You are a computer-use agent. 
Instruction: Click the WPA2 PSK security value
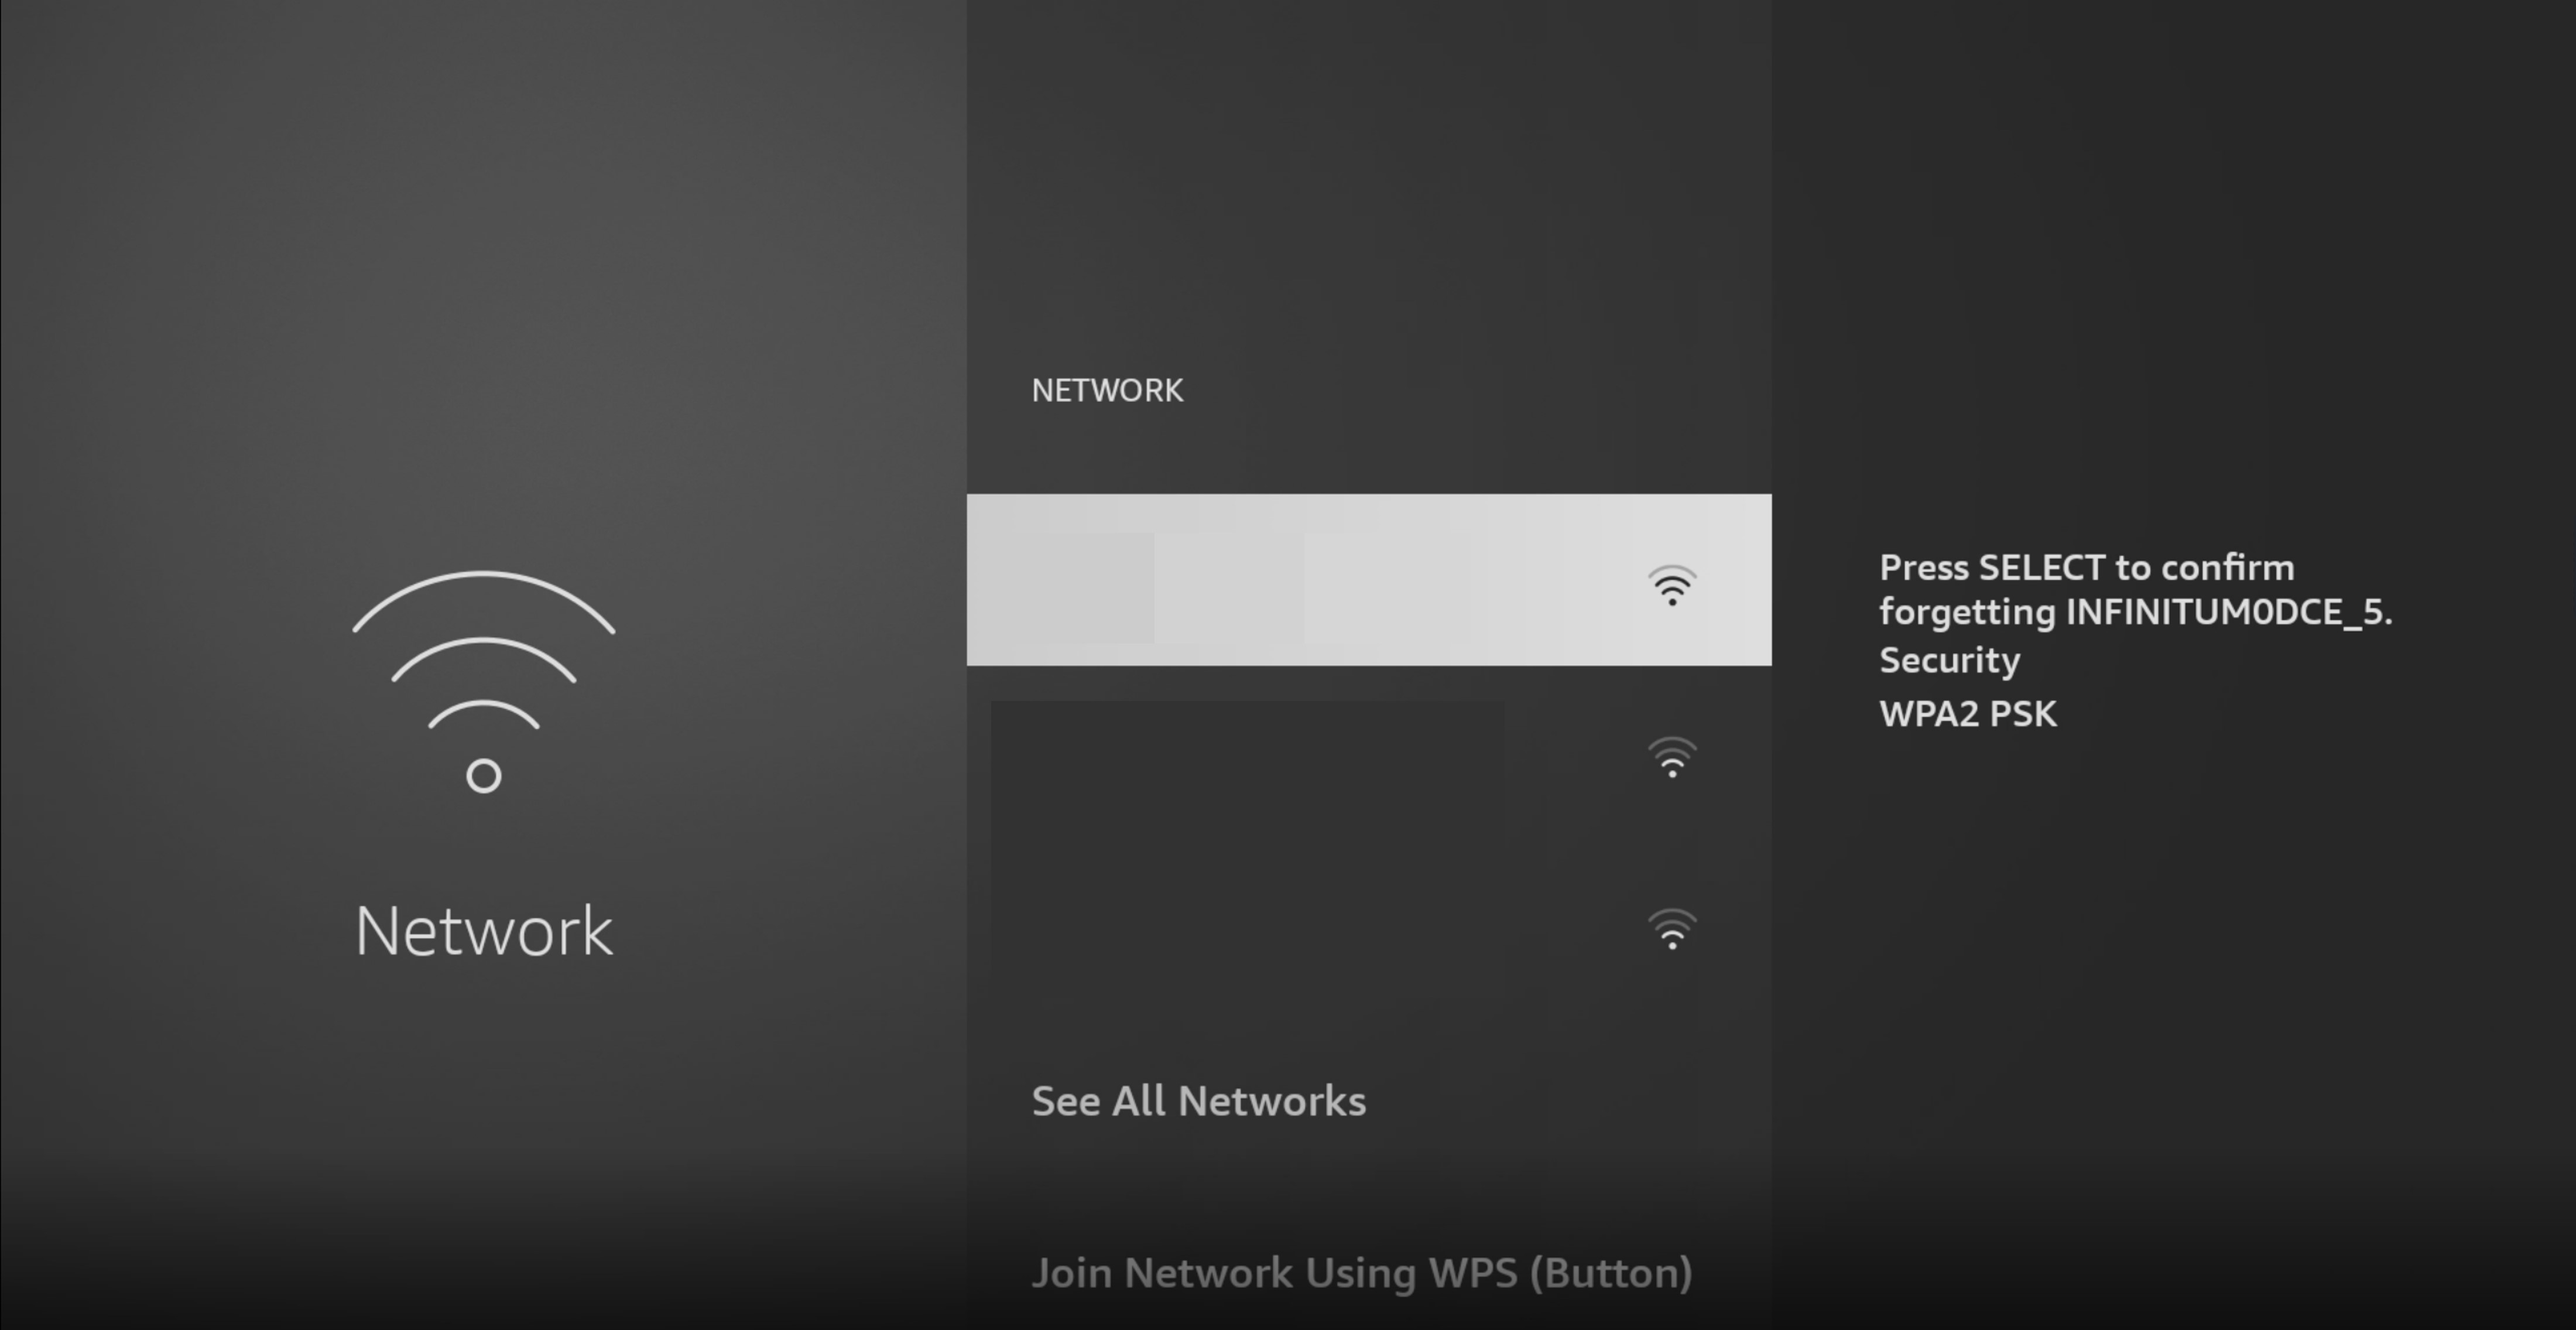pyautogui.click(x=1968, y=714)
